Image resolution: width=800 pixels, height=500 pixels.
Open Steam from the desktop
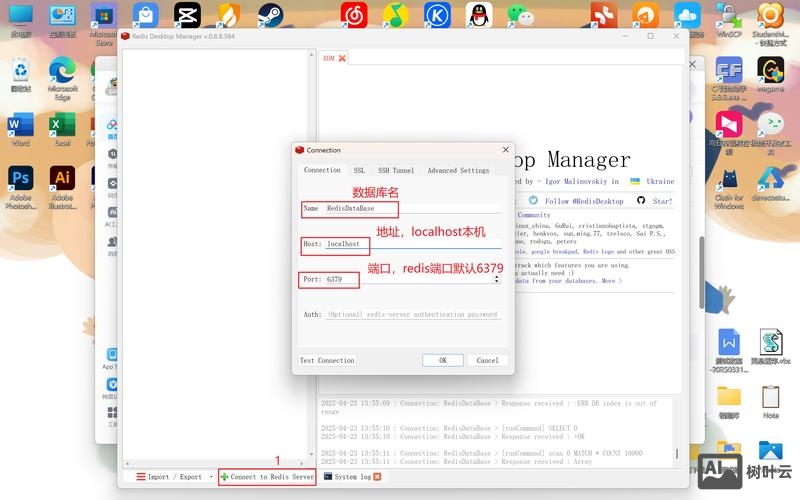click(270, 15)
